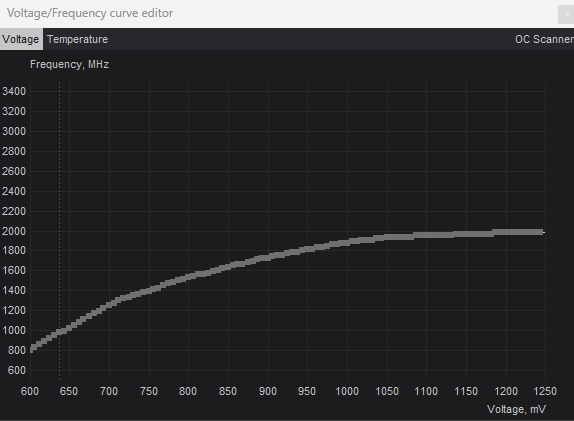Click the 'Voltage, mV' axis label
The image size is (574, 421).
[516, 409]
